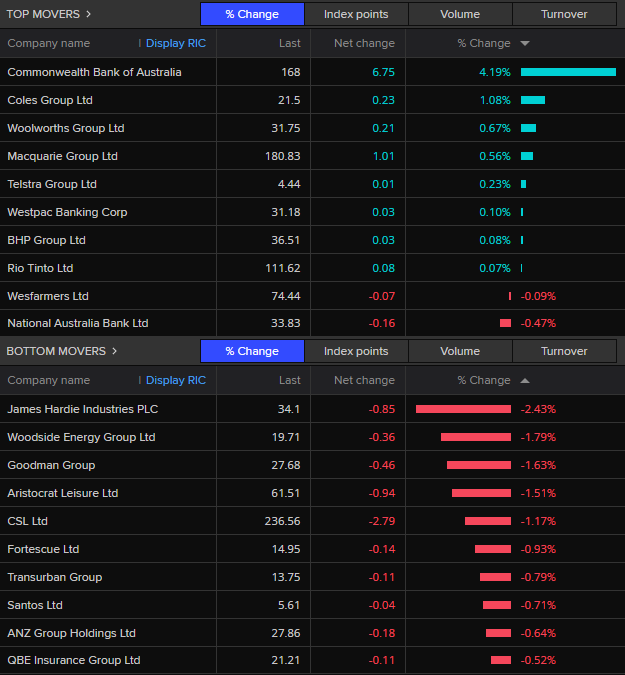Click the -0.47% change value
Image resolution: width=625 pixels, height=675 pixels.
pos(538,323)
